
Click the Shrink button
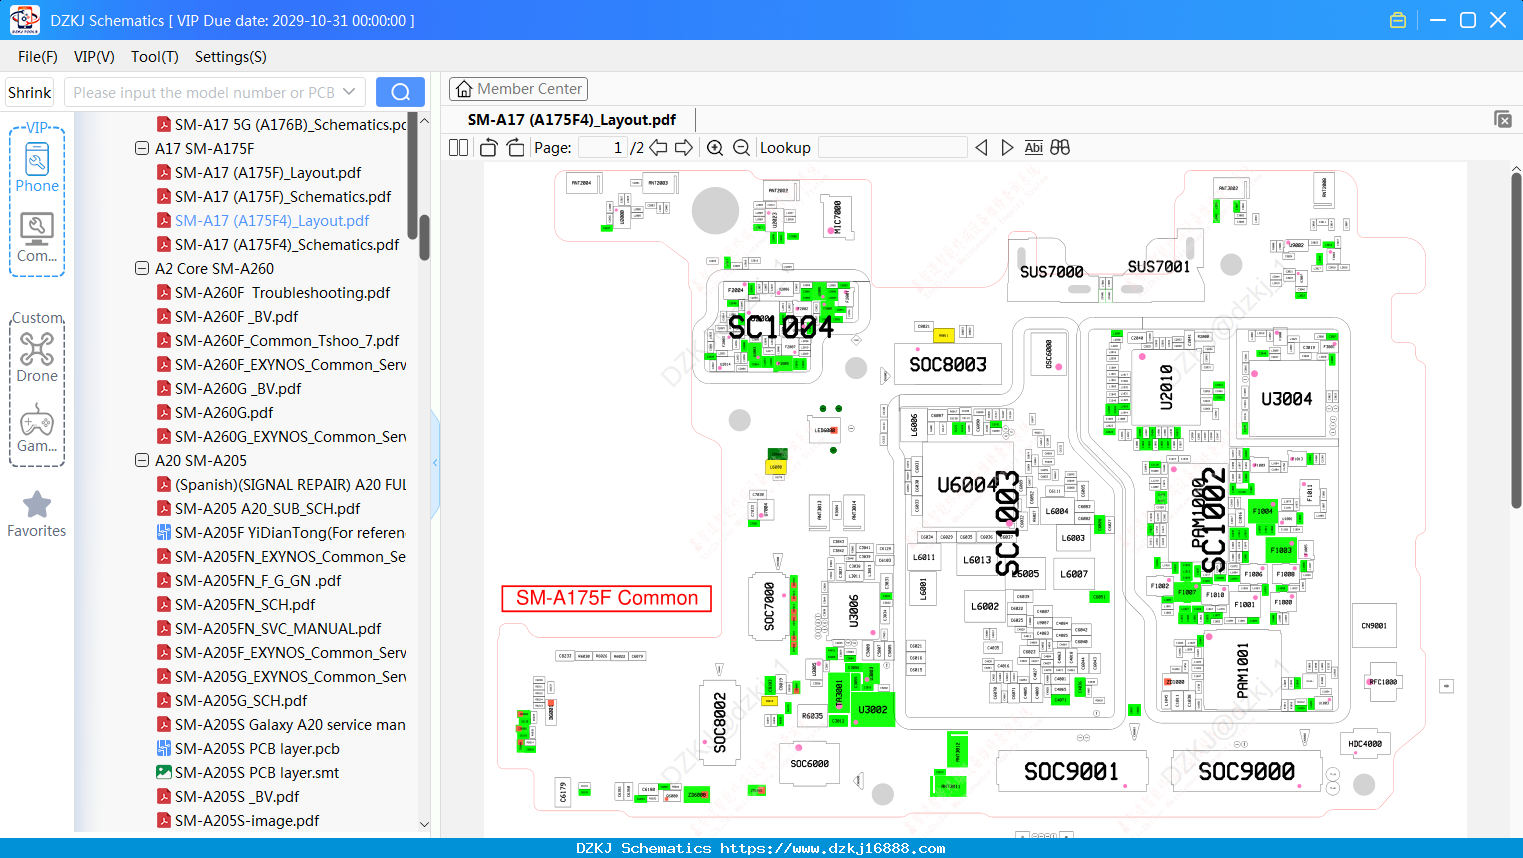click(x=30, y=92)
